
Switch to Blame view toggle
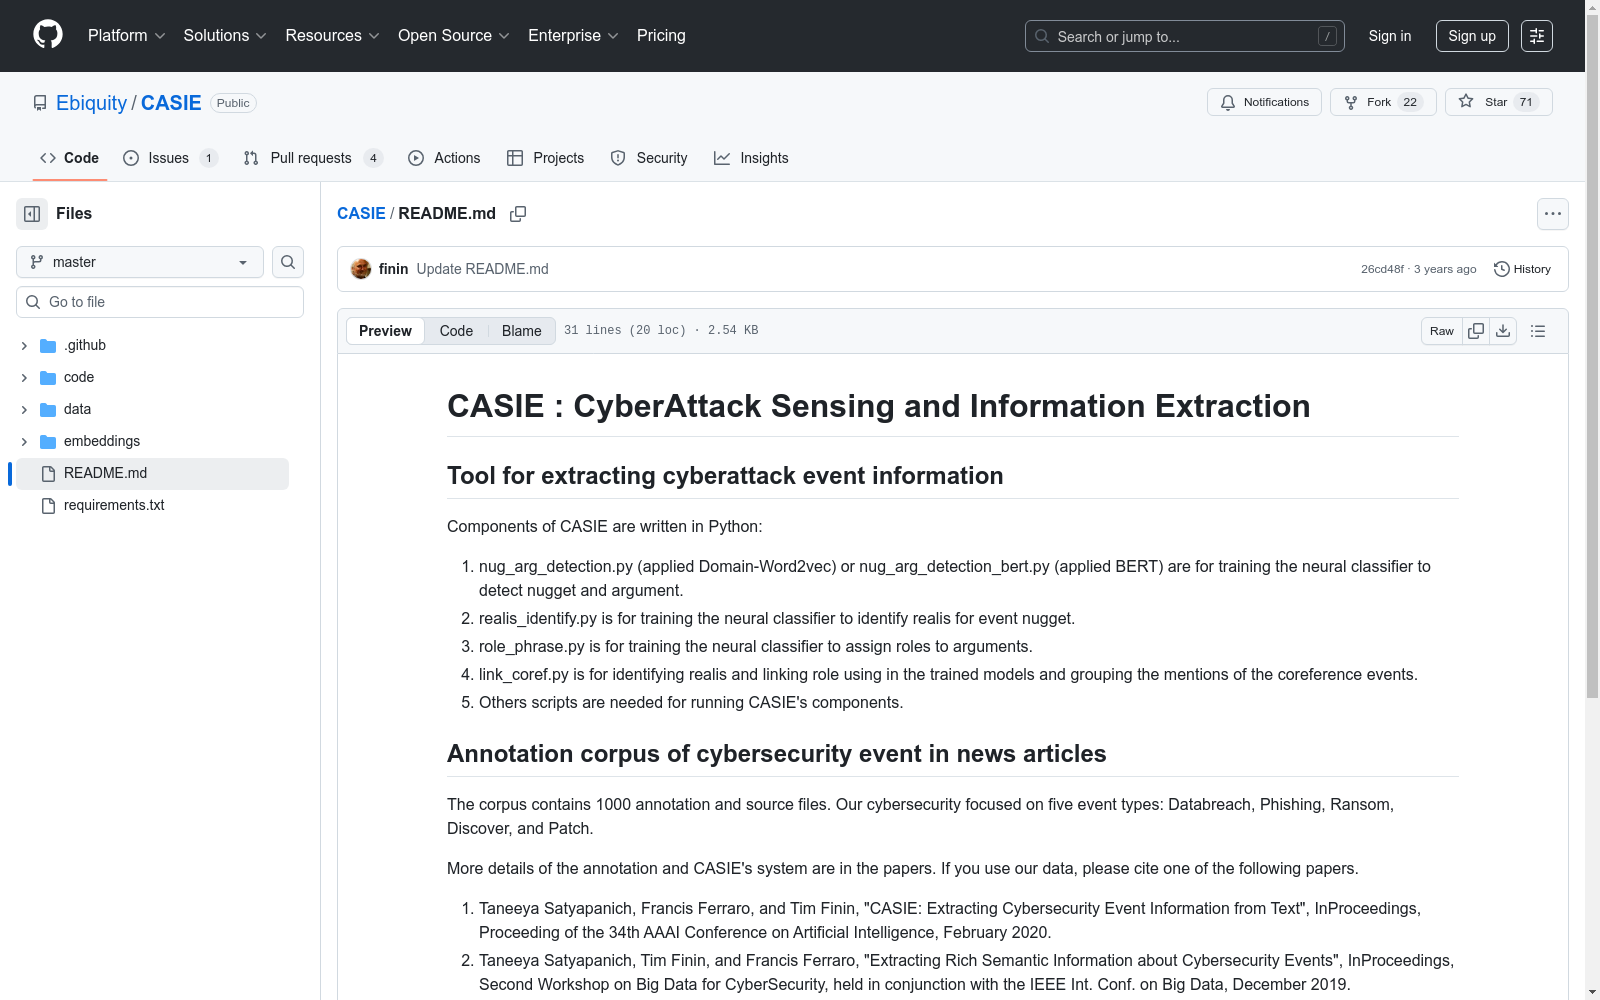click(521, 331)
